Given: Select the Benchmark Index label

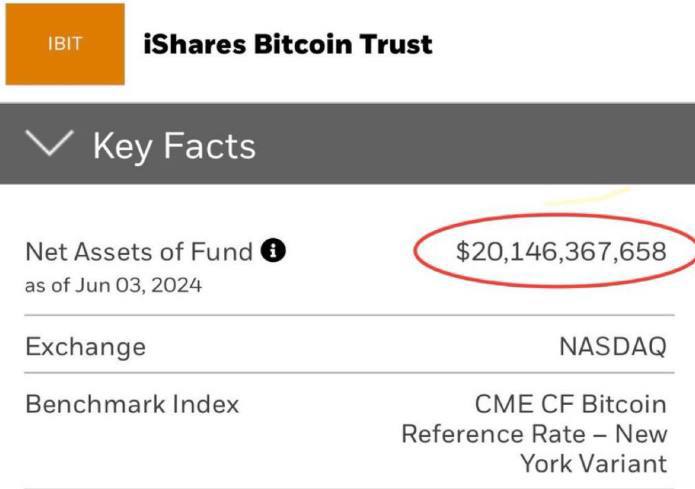Looking at the screenshot, I should tap(132, 404).
